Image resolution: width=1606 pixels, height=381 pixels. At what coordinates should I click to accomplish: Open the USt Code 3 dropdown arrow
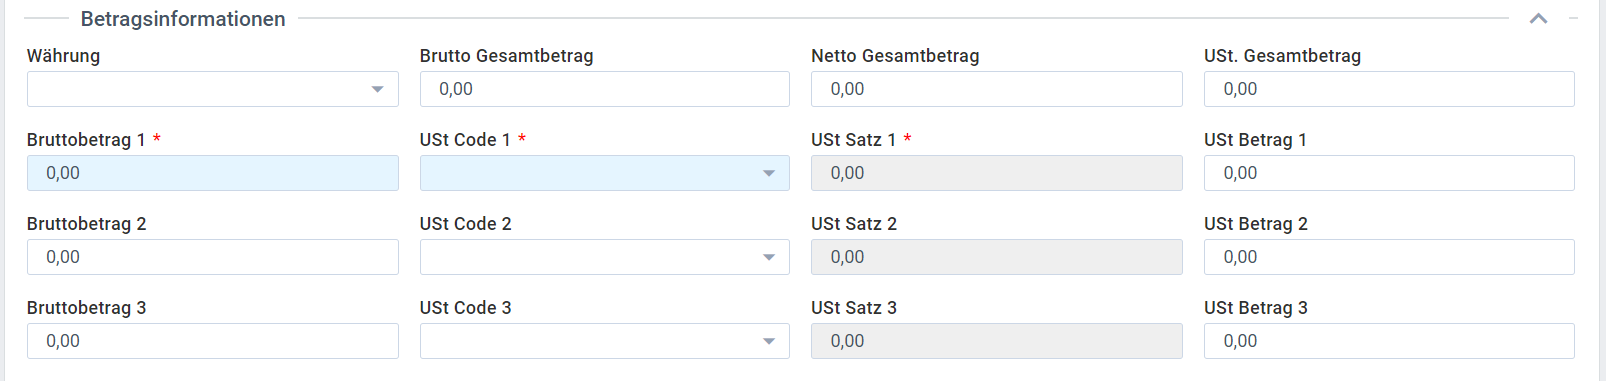coord(769,341)
